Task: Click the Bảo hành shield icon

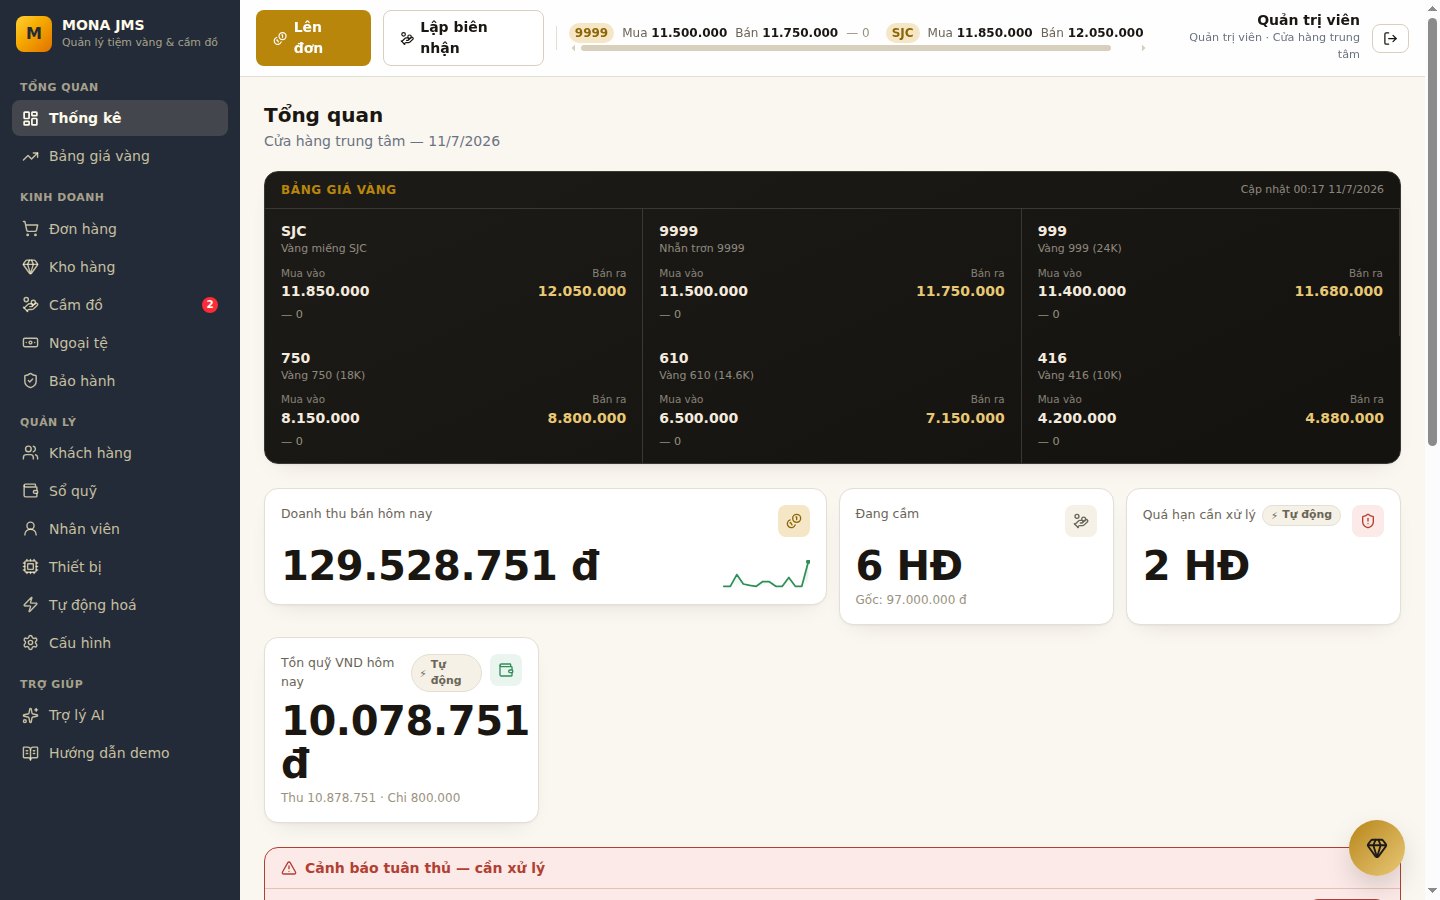Action: coord(31,381)
